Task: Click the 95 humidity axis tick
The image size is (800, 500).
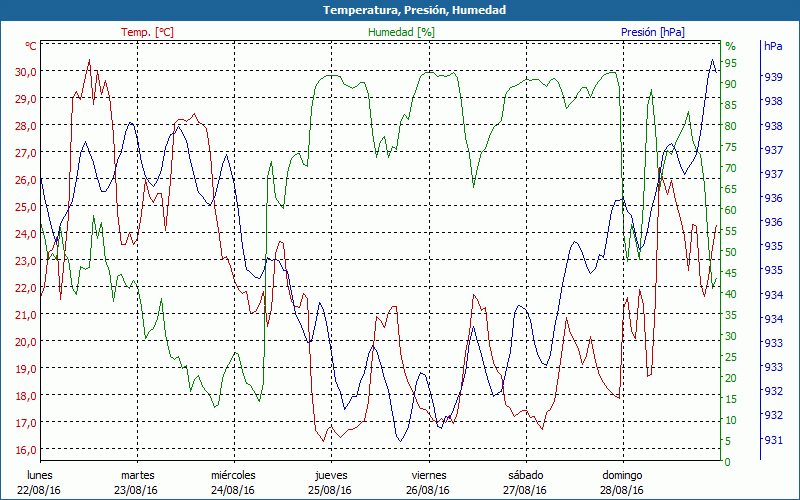Action: pyautogui.click(x=731, y=63)
